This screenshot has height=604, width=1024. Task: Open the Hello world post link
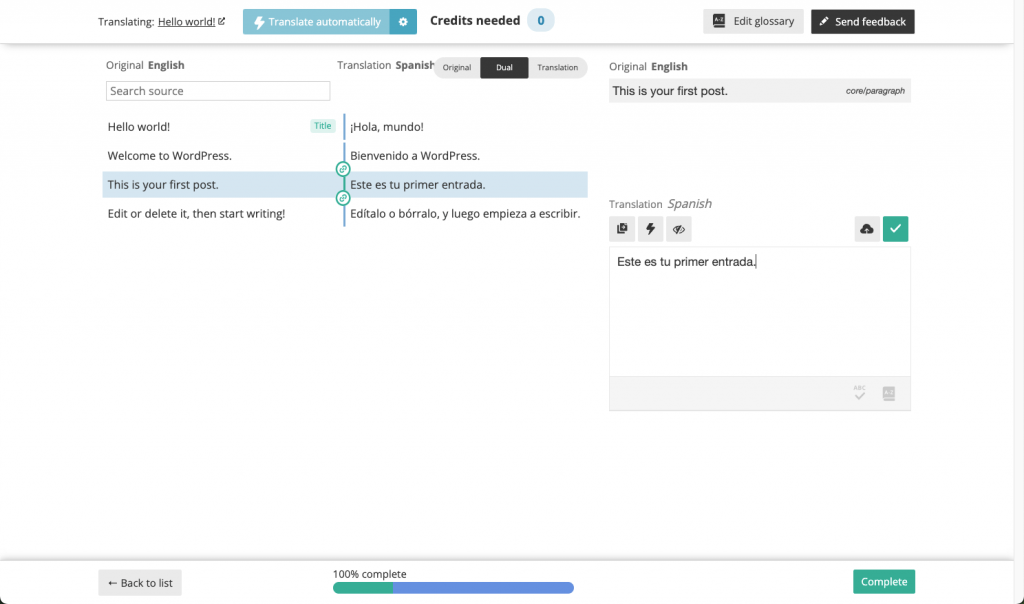(x=190, y=19)
